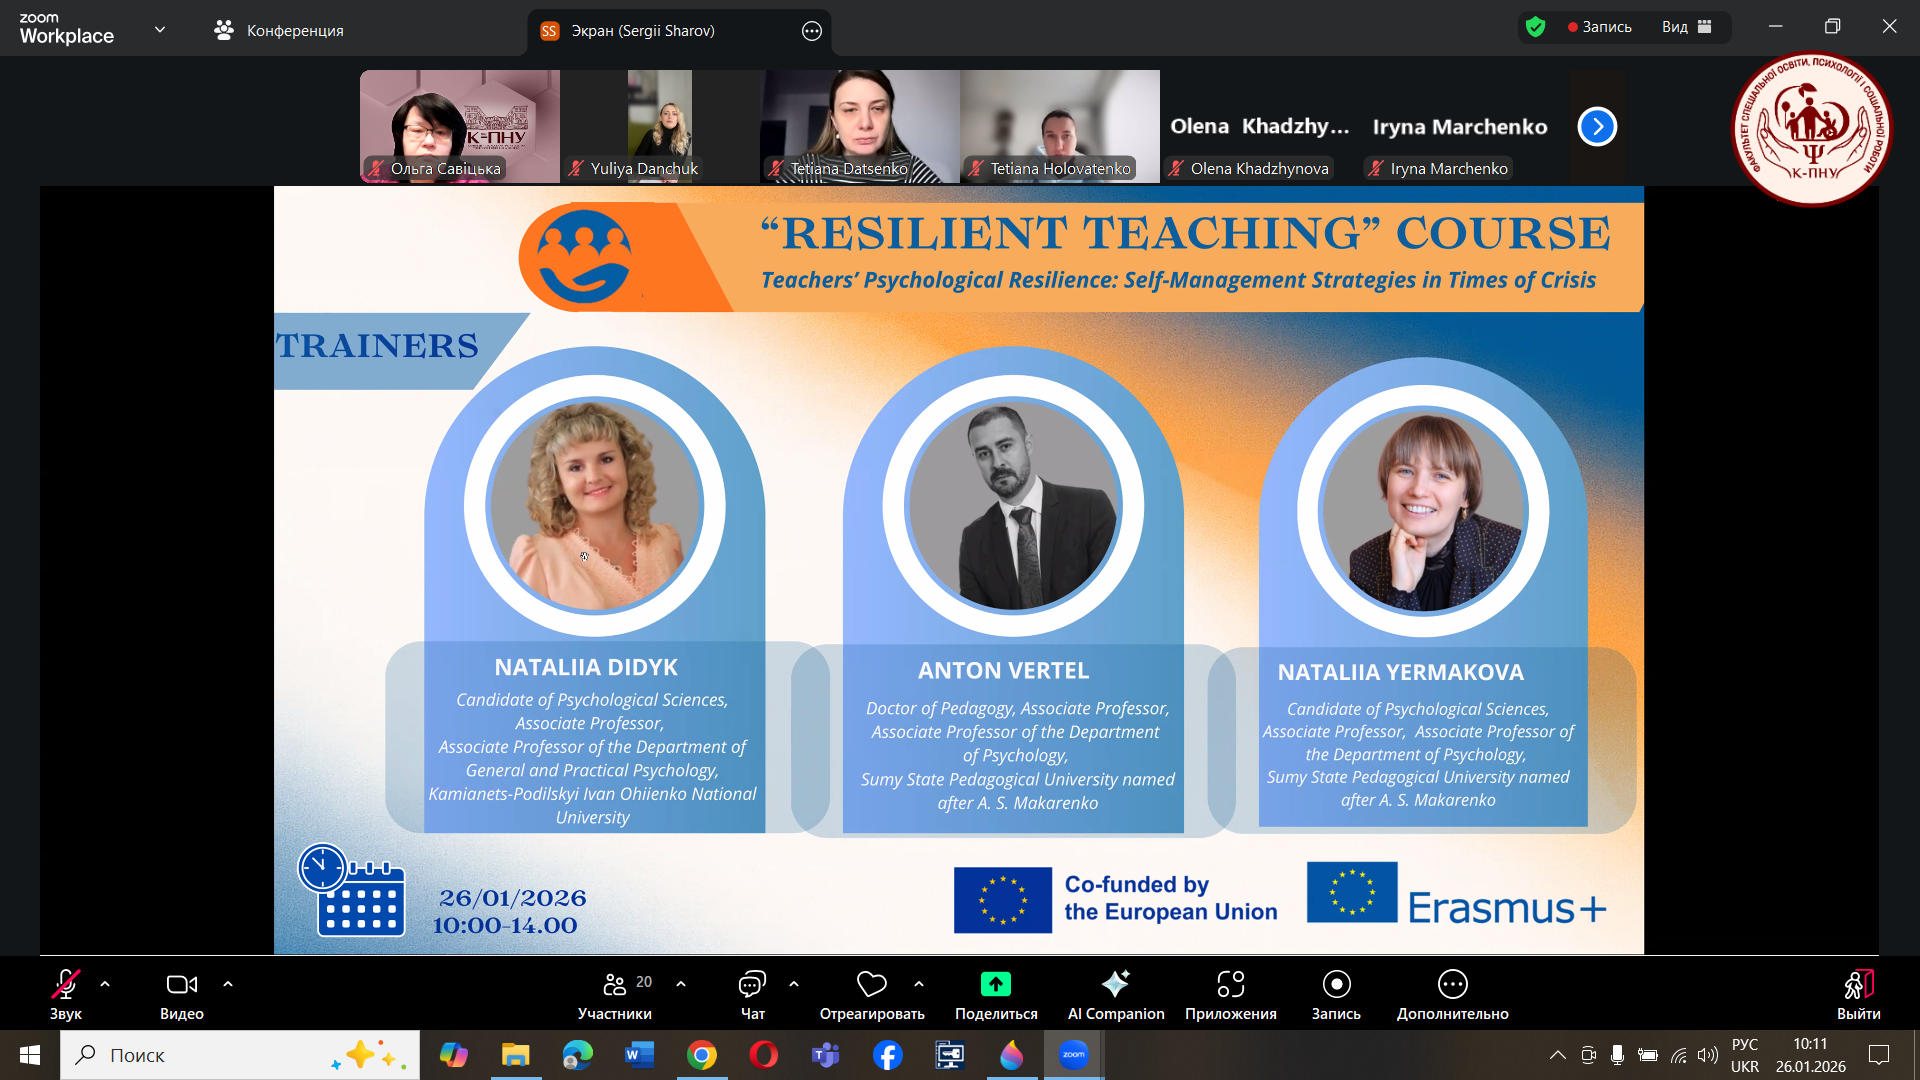
Task: Open Дополнительно more options icon
Action: tap(1452, 985)
